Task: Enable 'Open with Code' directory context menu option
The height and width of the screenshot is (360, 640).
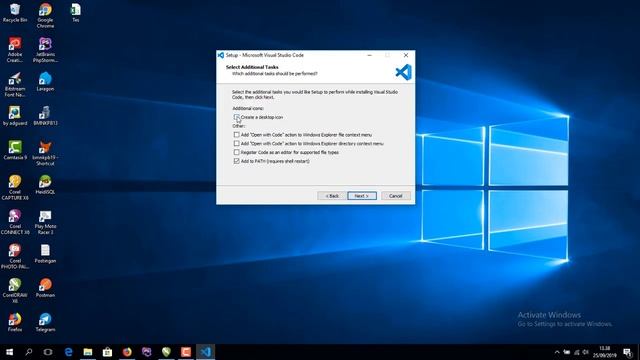Action: click(237, 144)
